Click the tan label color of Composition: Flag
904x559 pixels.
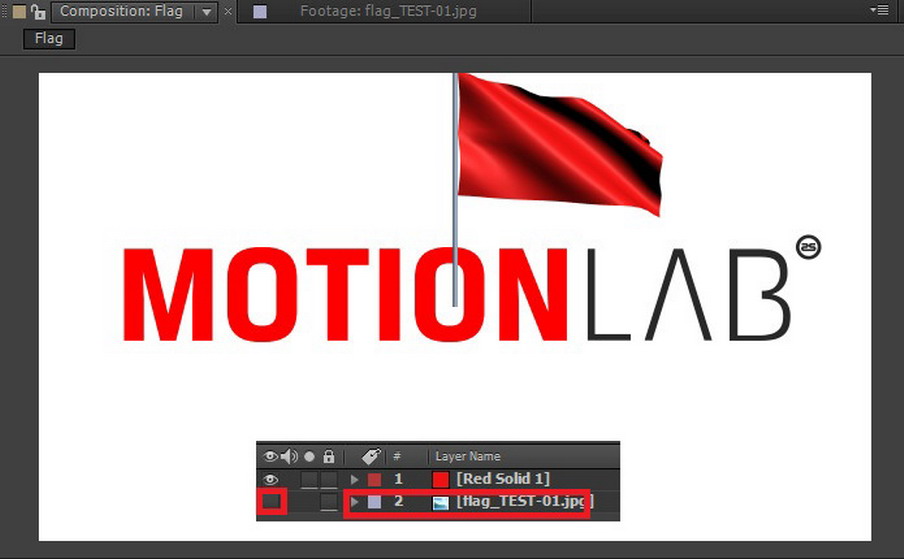(19, 12)
